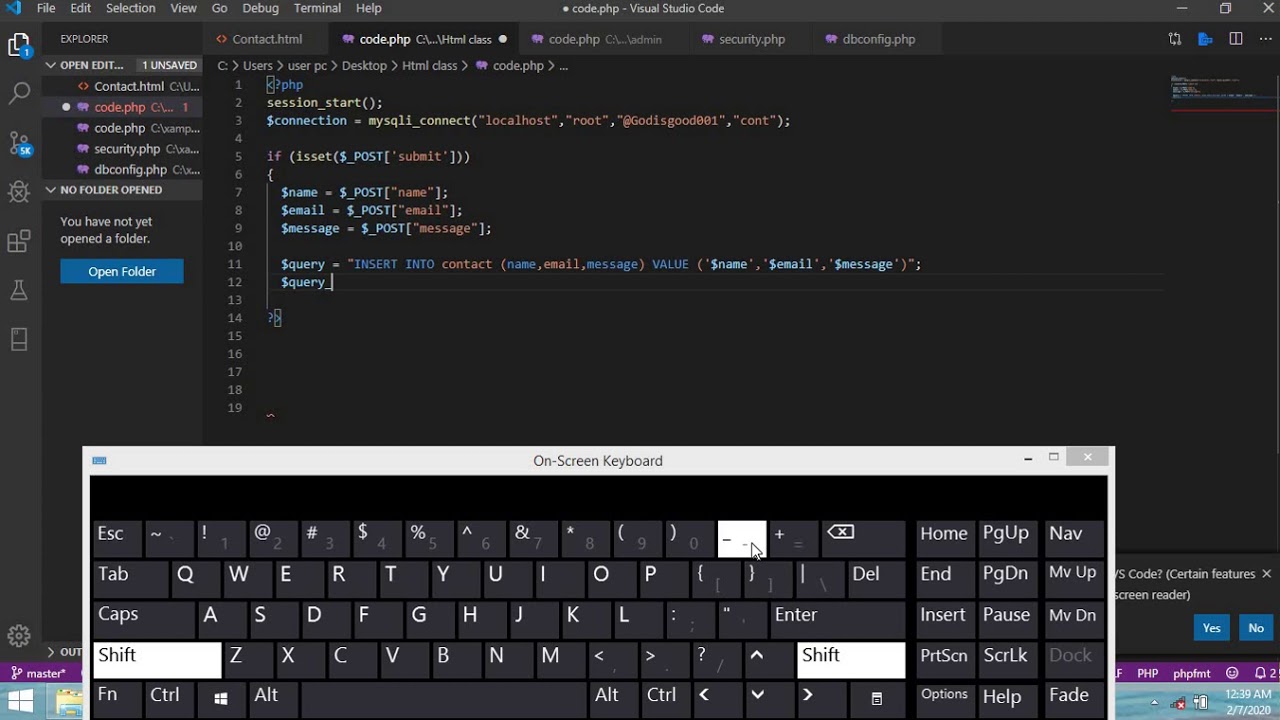Close the language notification with X
1280x720 pixels.
(1266, 574)
